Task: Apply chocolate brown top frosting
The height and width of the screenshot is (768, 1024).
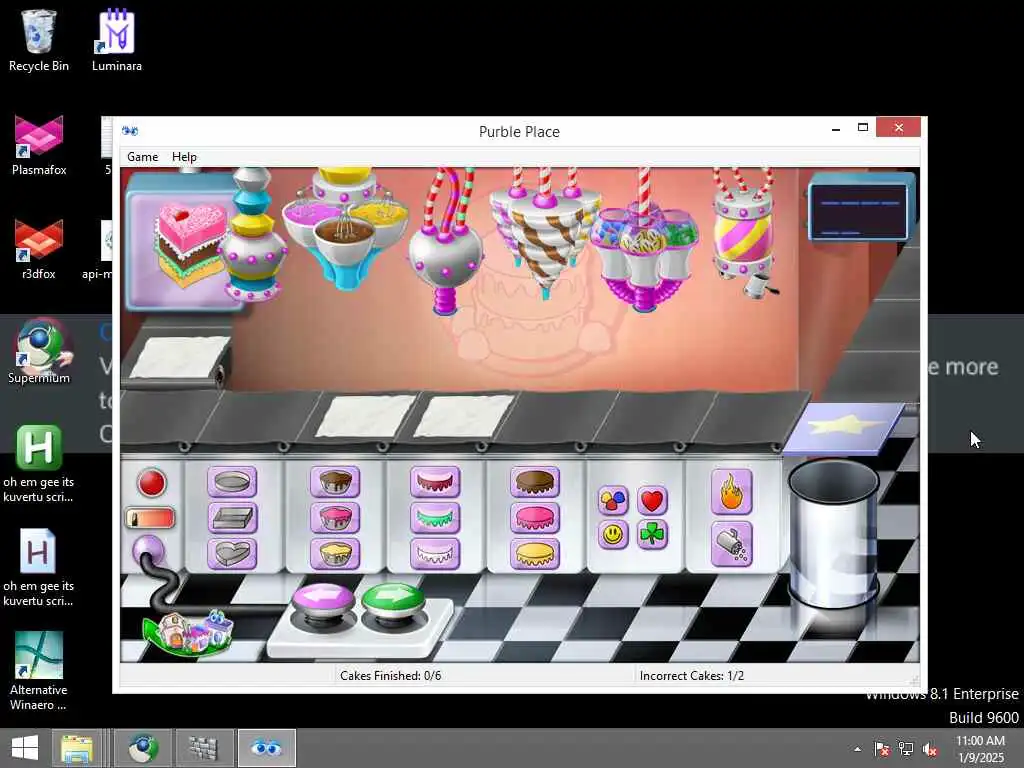Action: [x=535, y=483]
